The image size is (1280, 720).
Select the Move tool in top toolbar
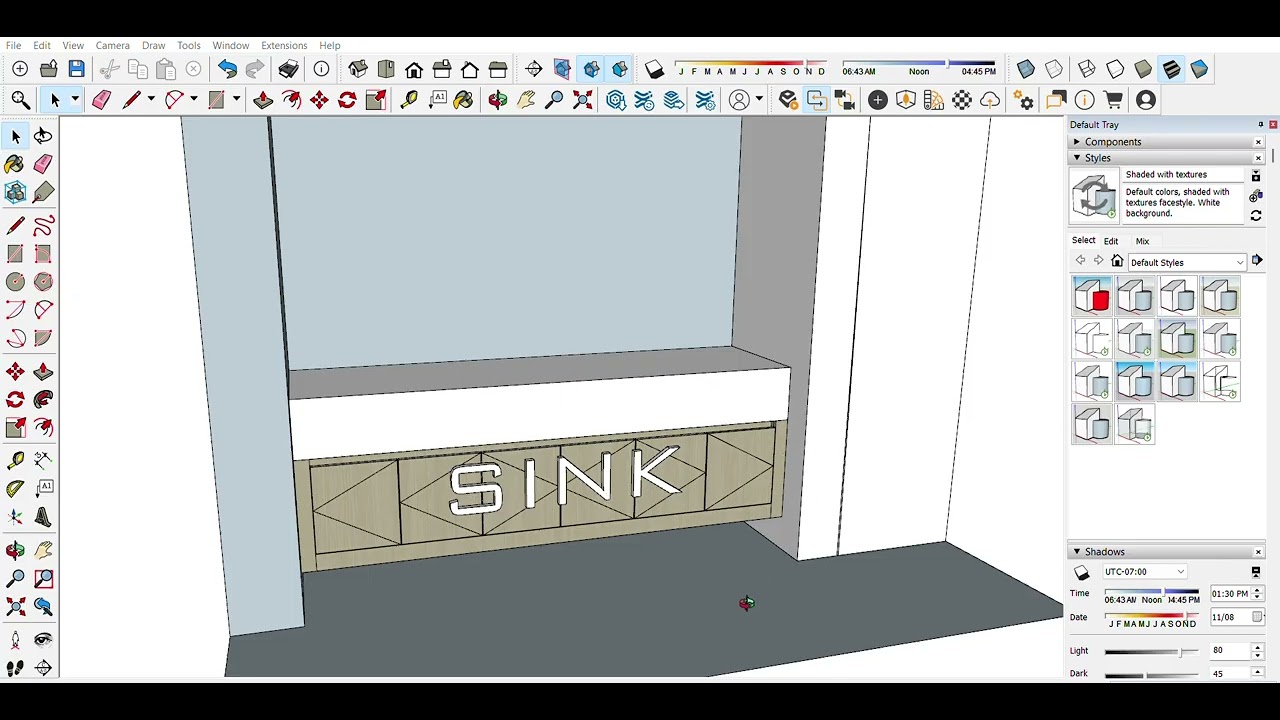click(319, 100)
